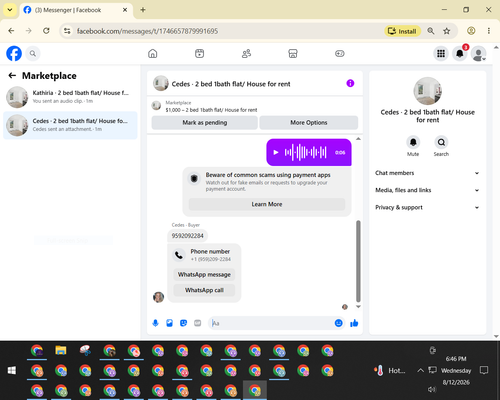Click the chat vertical scrollbar thumb

(x=358, y=261)
